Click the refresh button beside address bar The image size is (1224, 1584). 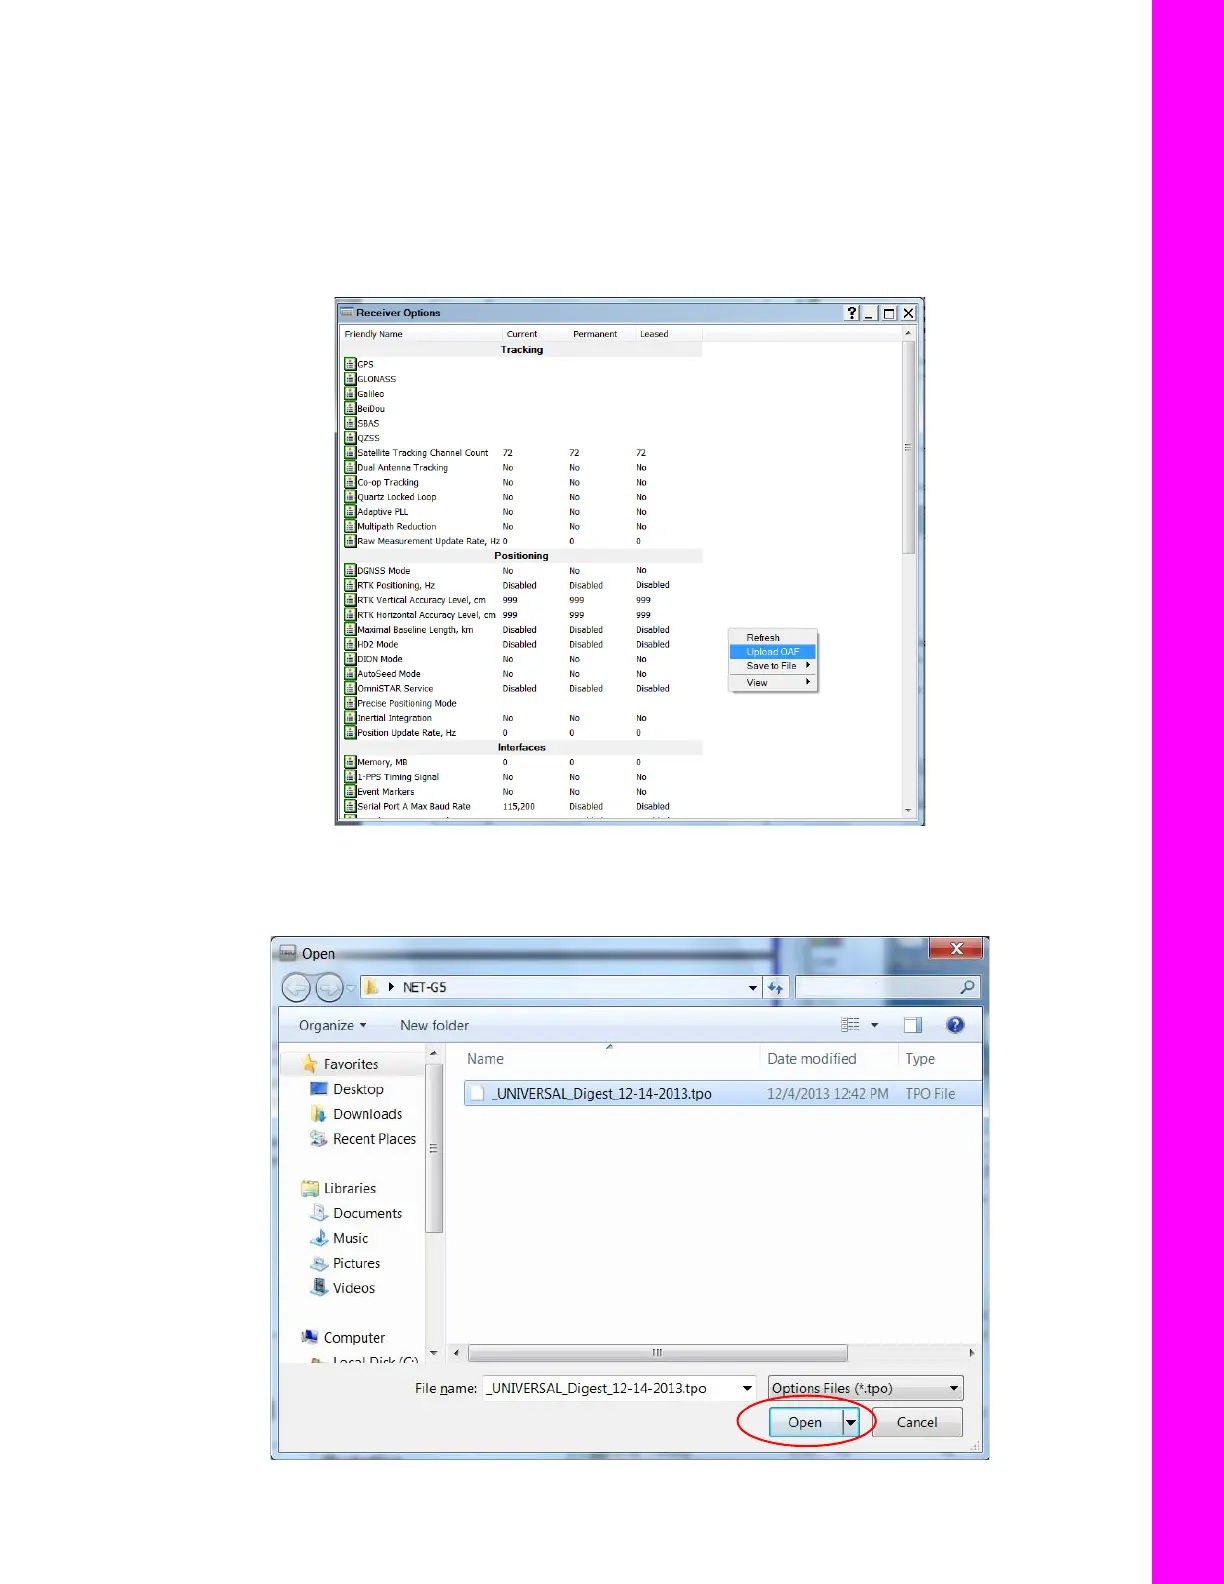[776, 988]
